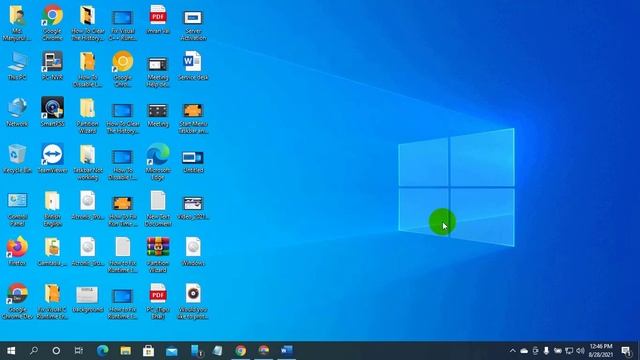Launch Microsoft Edge from the taskbar
Screen dimensions: 640x360
[102, 351]
